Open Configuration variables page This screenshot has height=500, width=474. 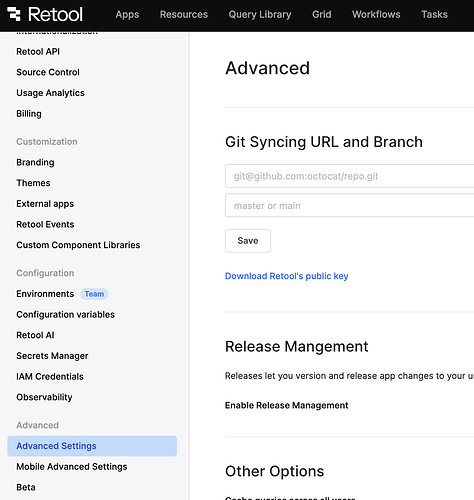point(65,314)
